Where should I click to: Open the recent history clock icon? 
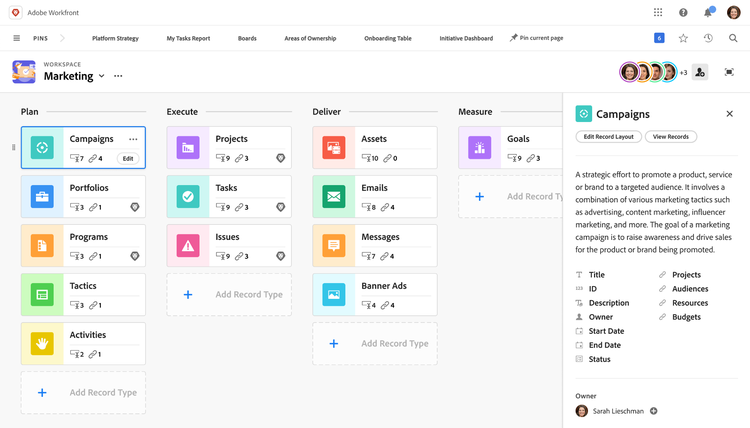coord(708,38)
